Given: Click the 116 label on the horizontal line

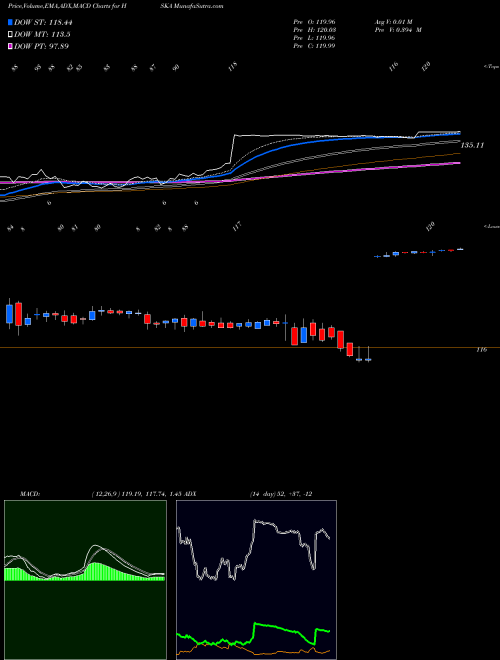Looking at the screenshot, I should click(481, 350).
